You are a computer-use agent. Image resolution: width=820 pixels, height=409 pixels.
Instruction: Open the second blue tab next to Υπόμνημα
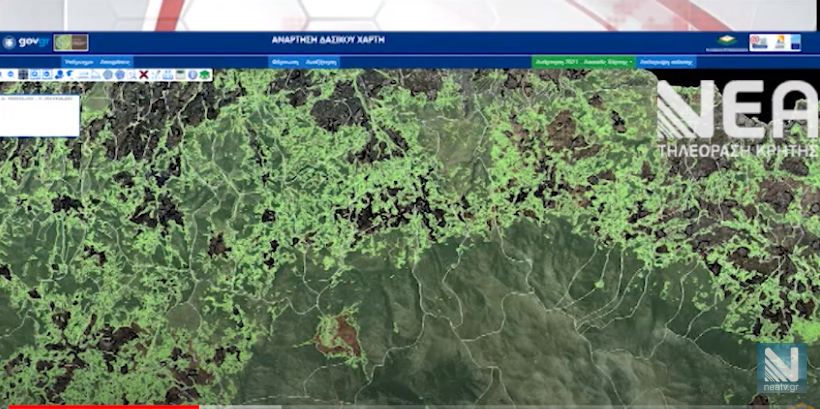pyautogui.click(x=115, y=62)
